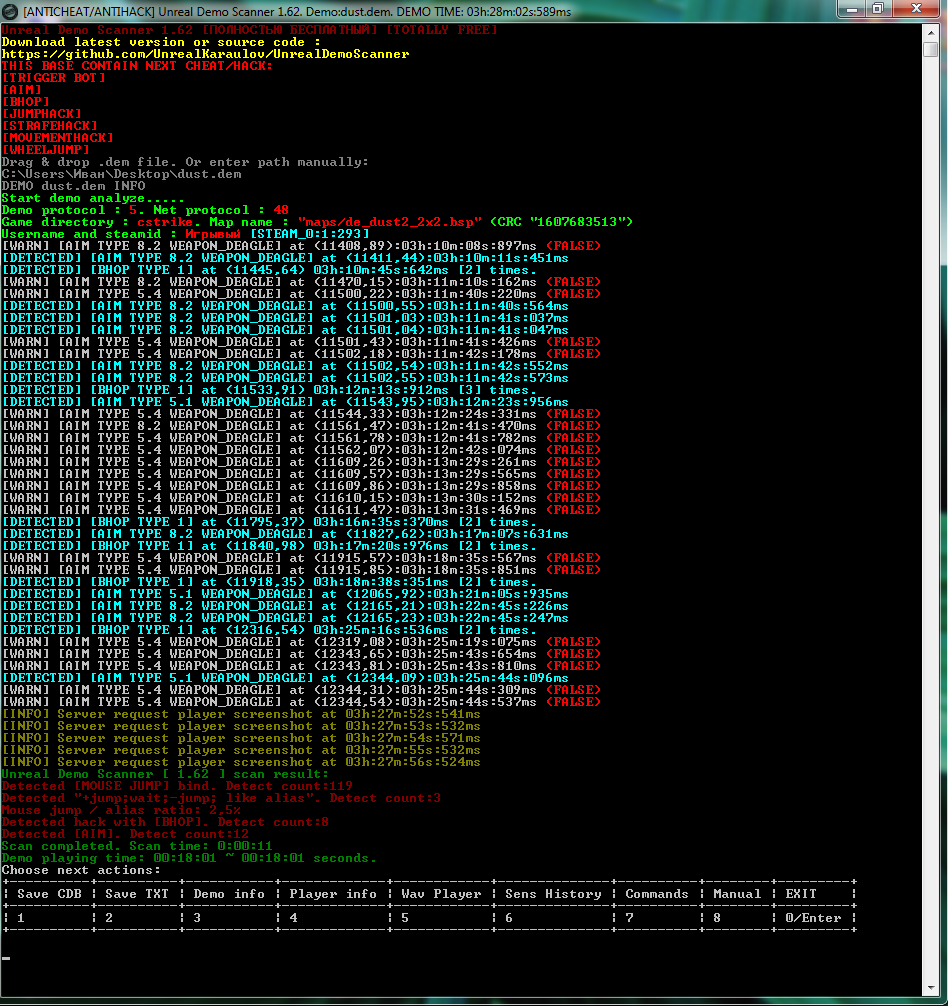Click the map name "maps/de_dust2_2x2.bsp"

point(389,221)
